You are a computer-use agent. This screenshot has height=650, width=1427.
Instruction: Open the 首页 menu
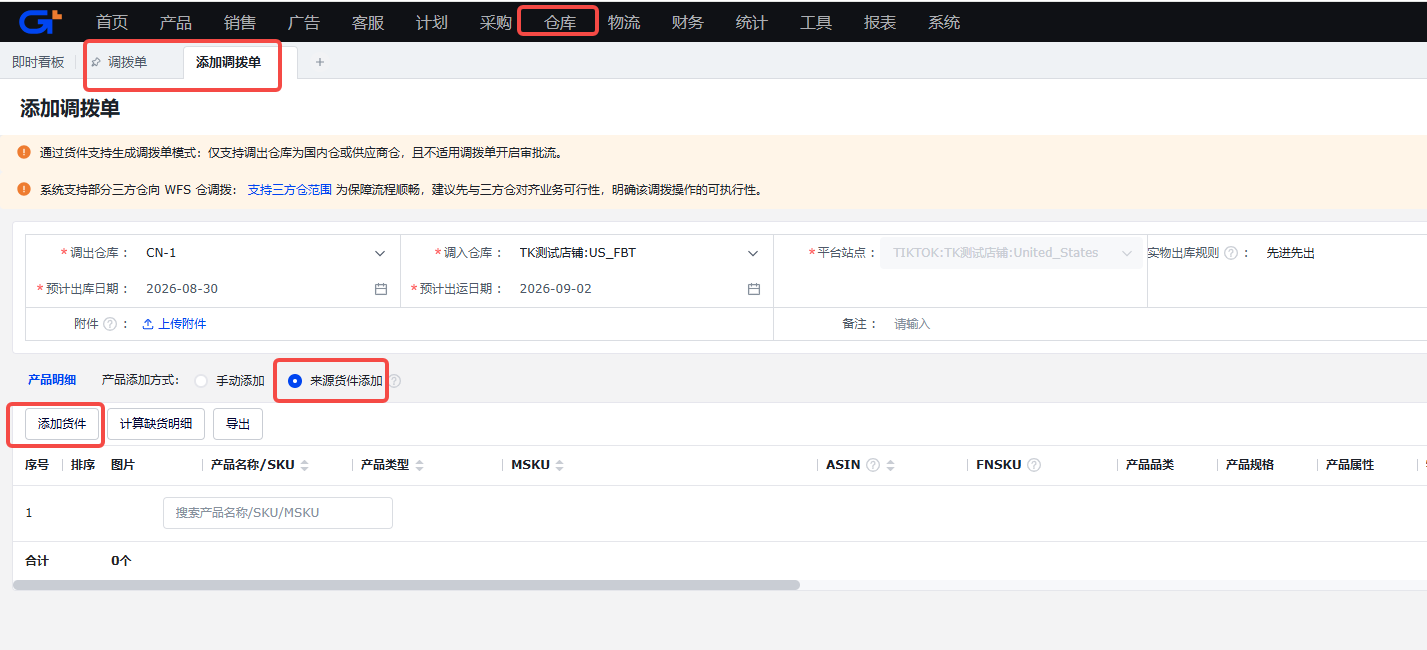[x=112, y=22]
